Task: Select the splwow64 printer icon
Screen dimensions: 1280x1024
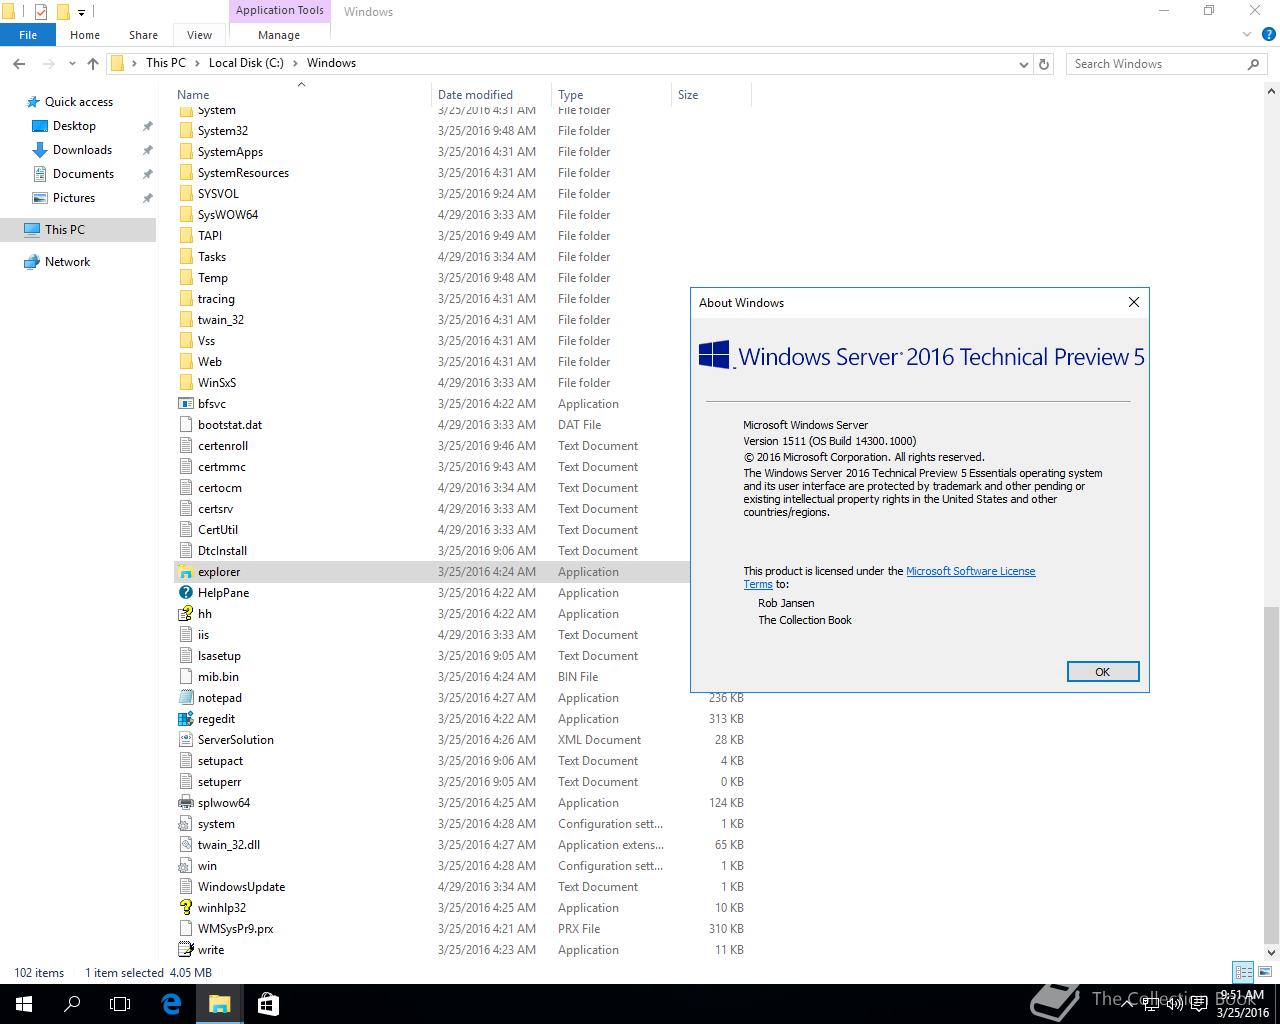Action: [x=185, y=803]
